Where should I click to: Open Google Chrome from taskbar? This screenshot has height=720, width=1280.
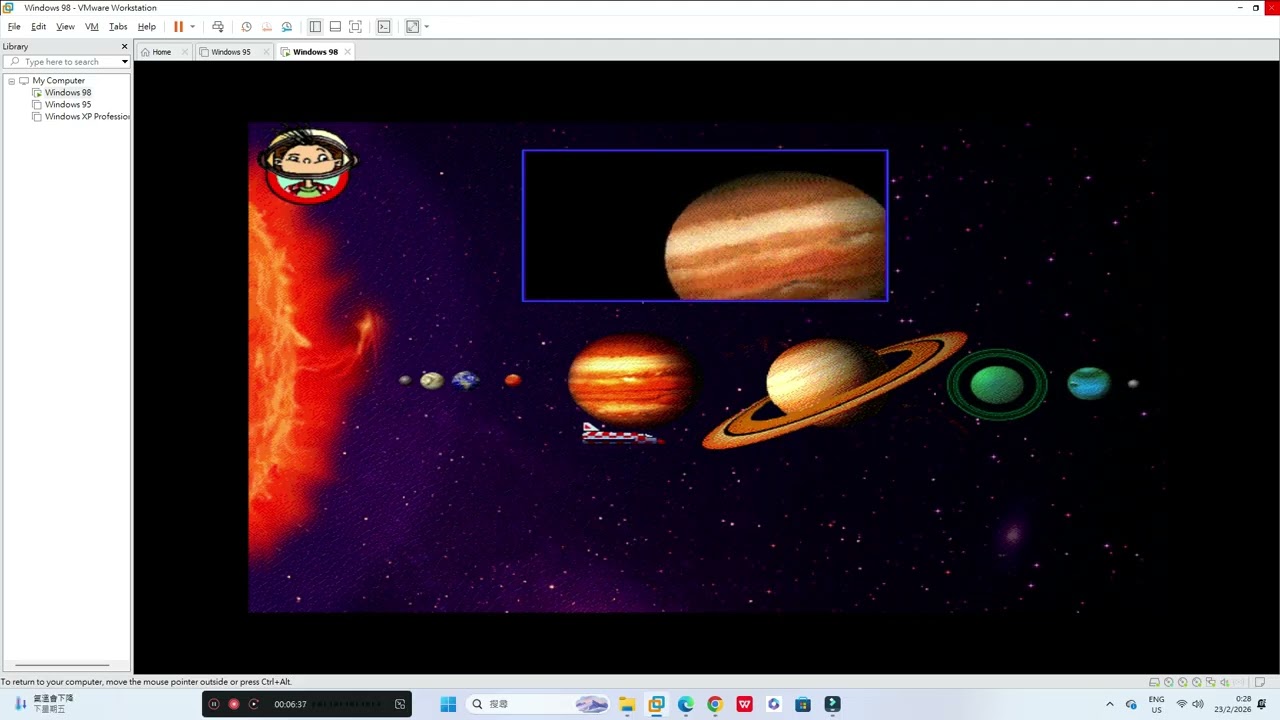click(x=715, y=704)
